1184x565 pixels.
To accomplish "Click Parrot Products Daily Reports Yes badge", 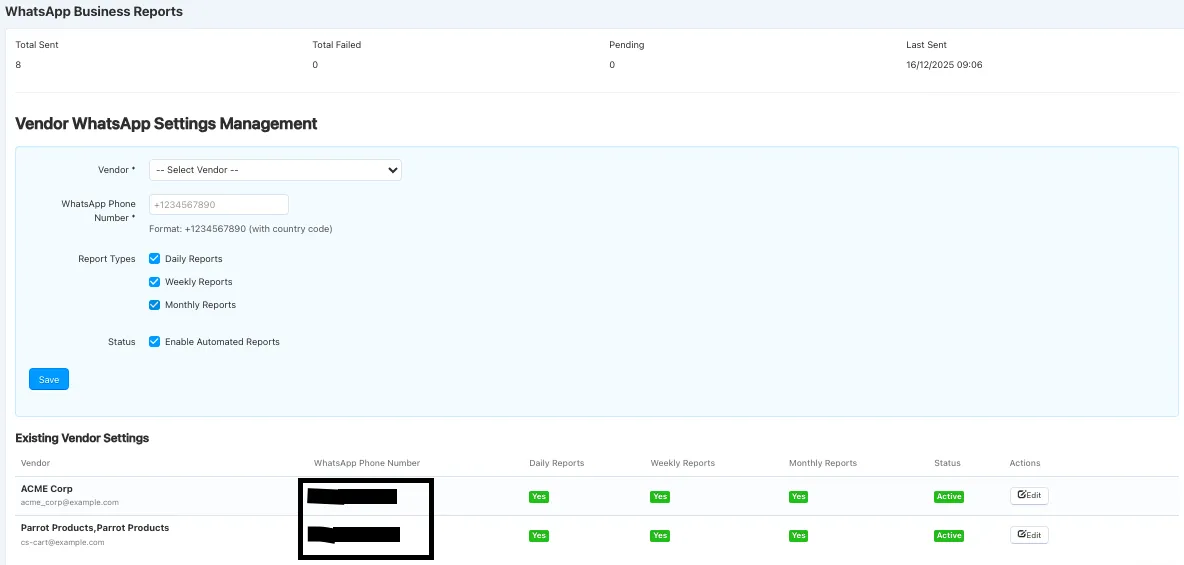I will point(538,536).
